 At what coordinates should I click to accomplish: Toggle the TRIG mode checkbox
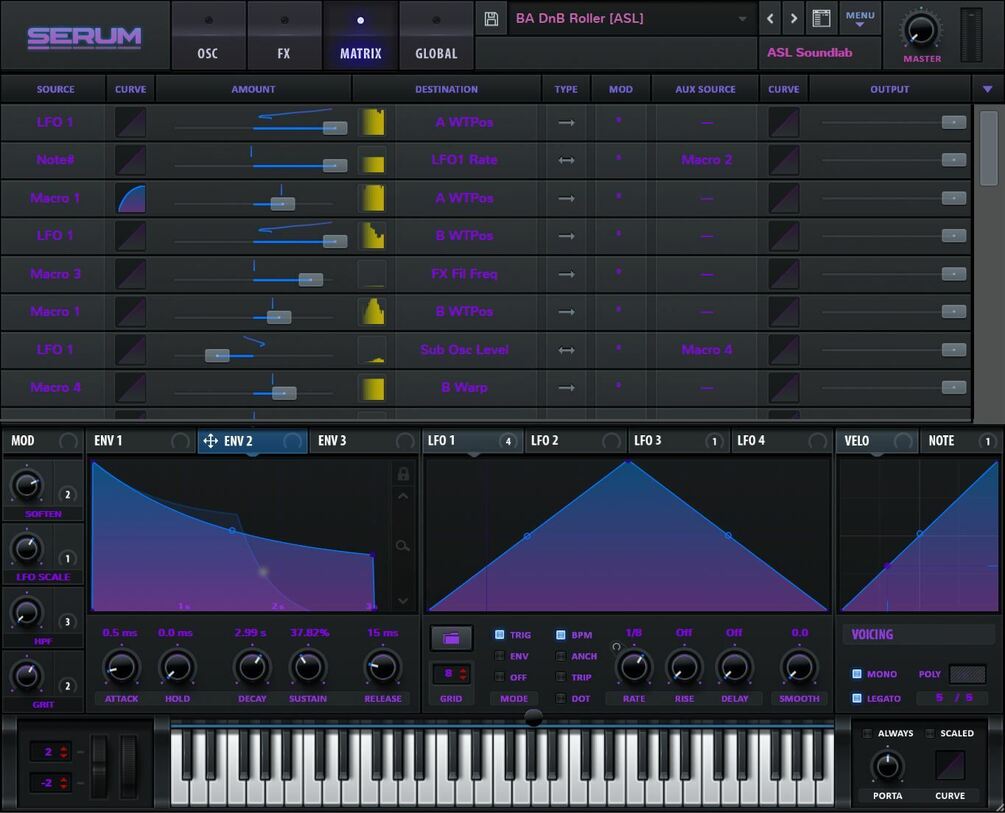coord(500,635)
